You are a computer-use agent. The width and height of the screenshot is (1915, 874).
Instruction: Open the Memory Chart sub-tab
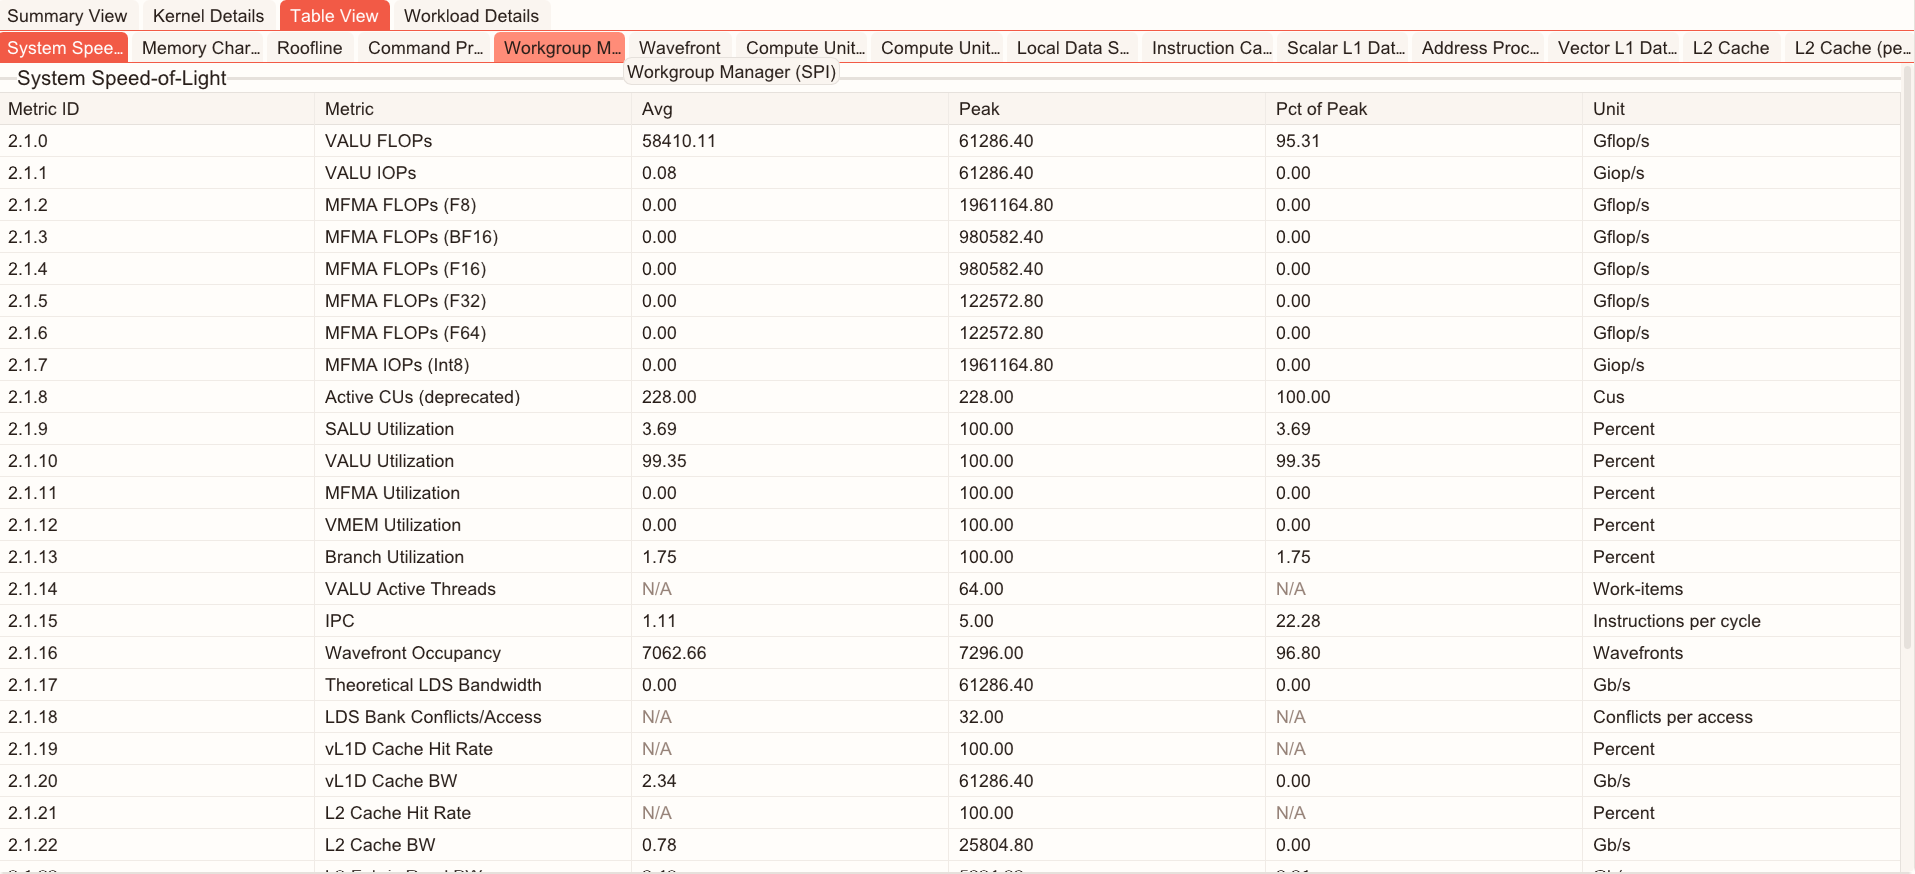click(x=200, y=48)
